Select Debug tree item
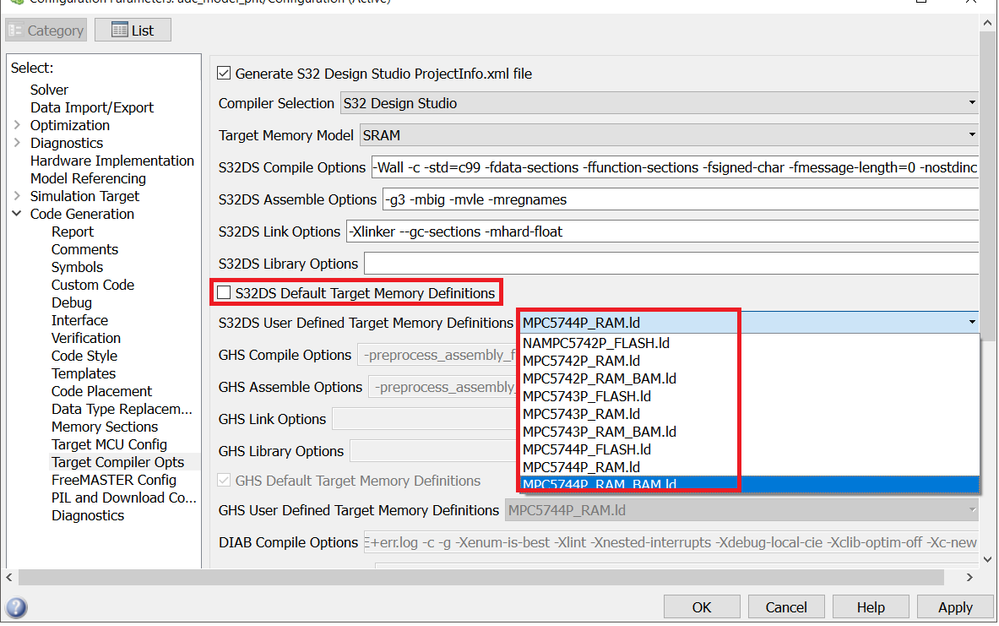The height and width of the screenshot is (626, 999). (x=71, y=302)
